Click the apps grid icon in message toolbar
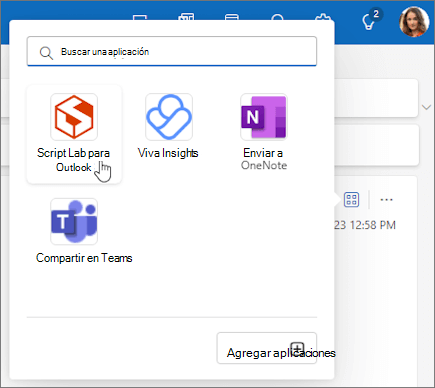Viewport: 435px width, 388px height. [x=351, y=200]
